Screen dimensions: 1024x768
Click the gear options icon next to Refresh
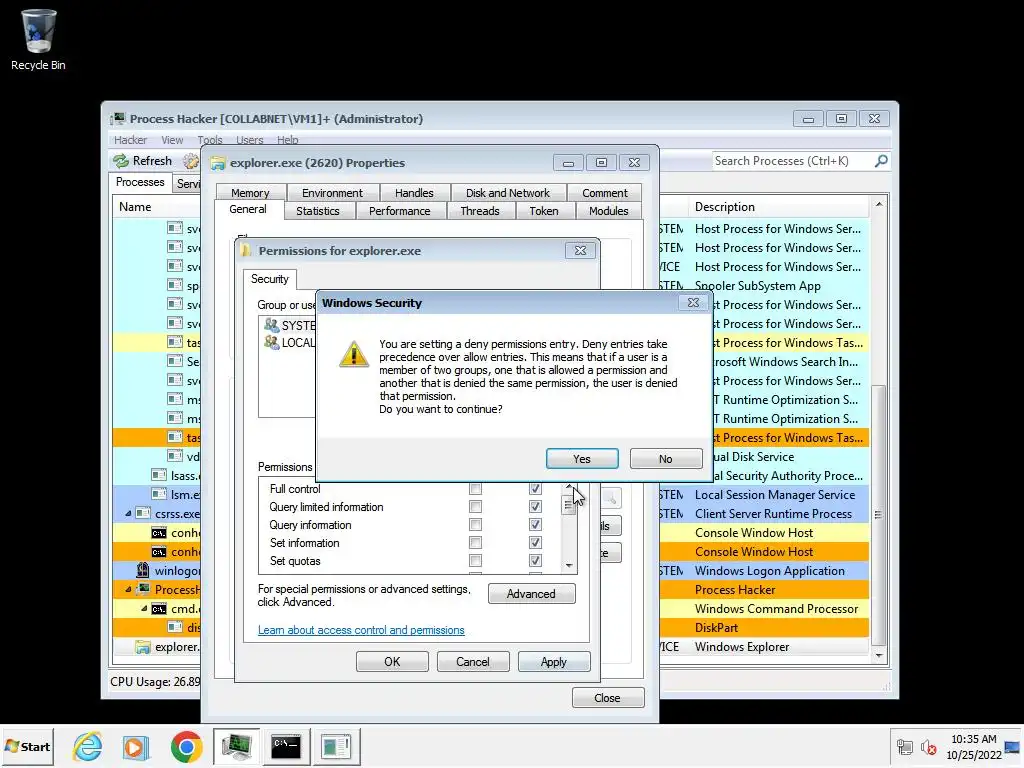(190, 161)
